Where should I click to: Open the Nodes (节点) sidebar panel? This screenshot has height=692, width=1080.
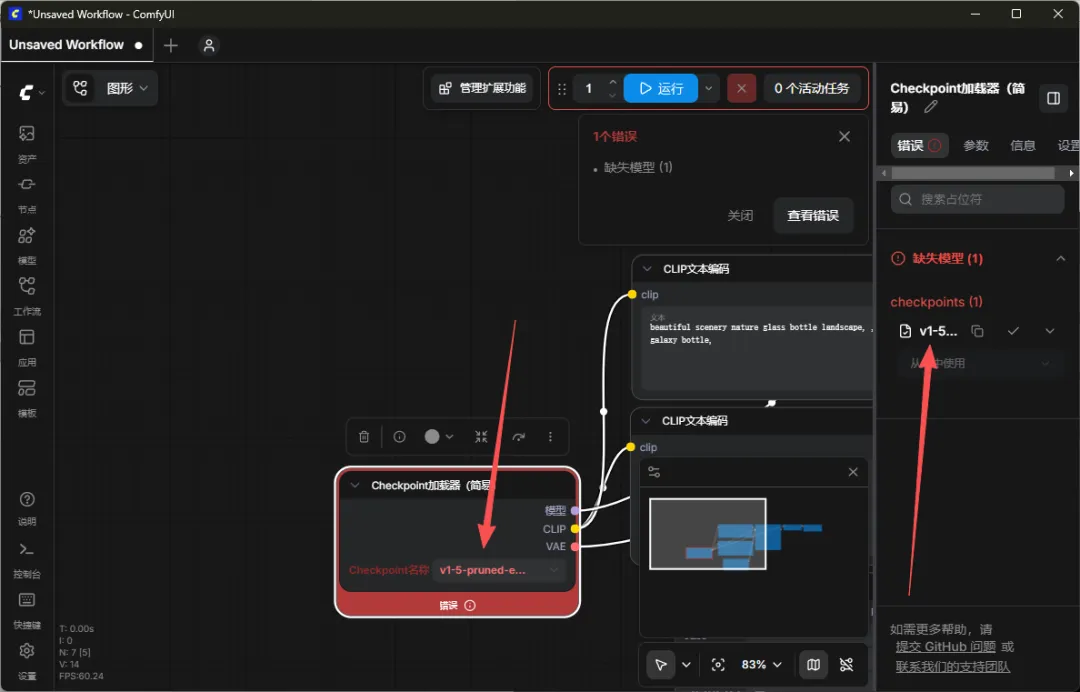[x=27, y=196]
